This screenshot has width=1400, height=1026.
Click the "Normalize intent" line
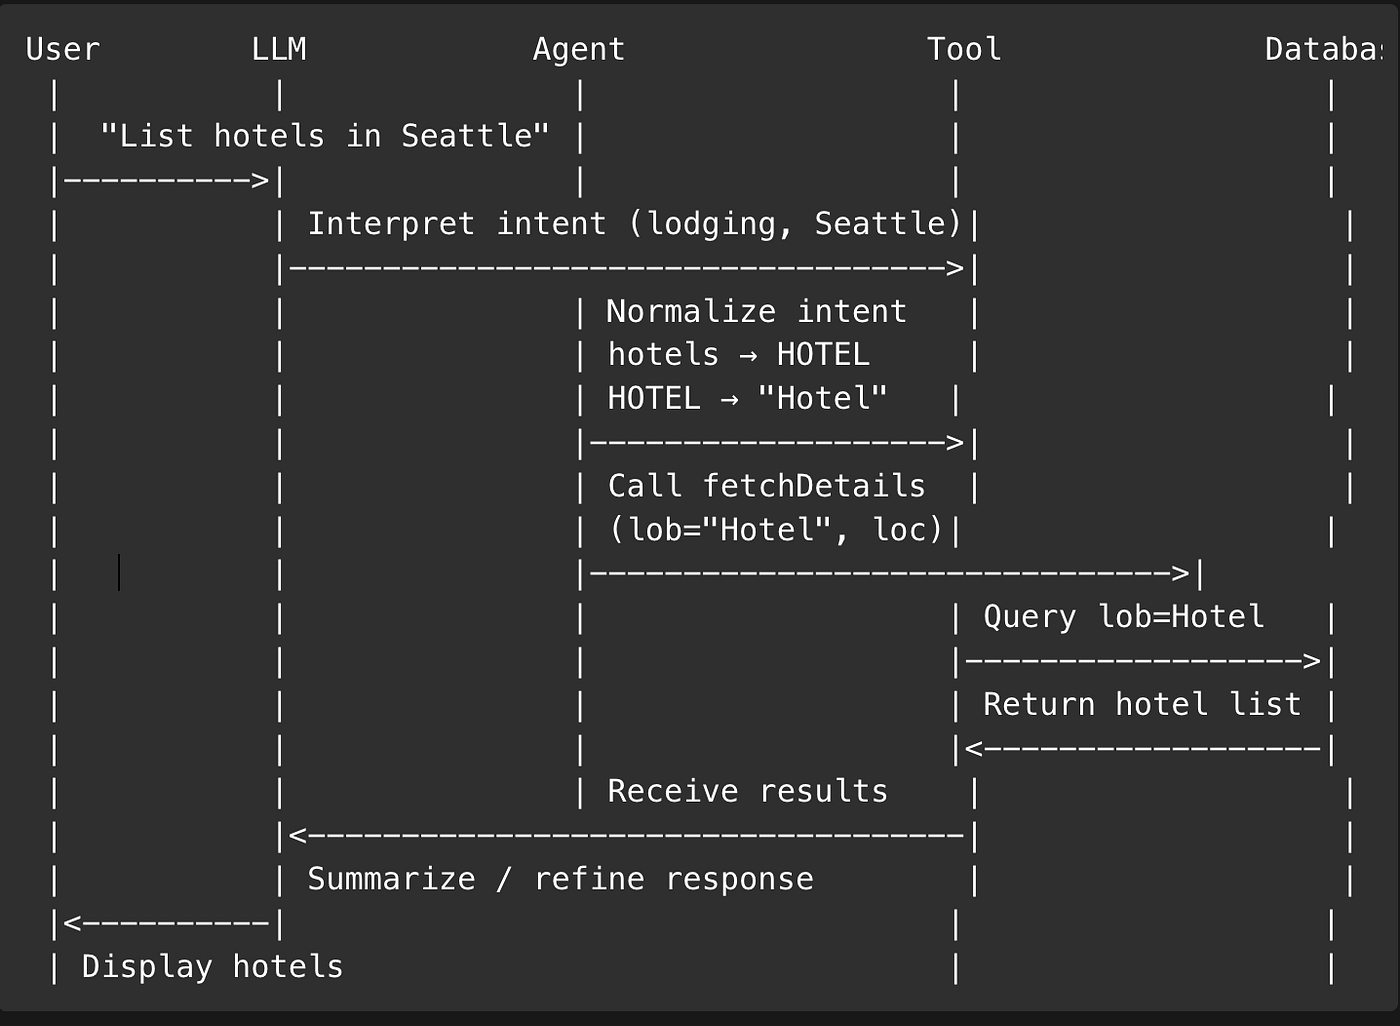click(x=756, y=311)
